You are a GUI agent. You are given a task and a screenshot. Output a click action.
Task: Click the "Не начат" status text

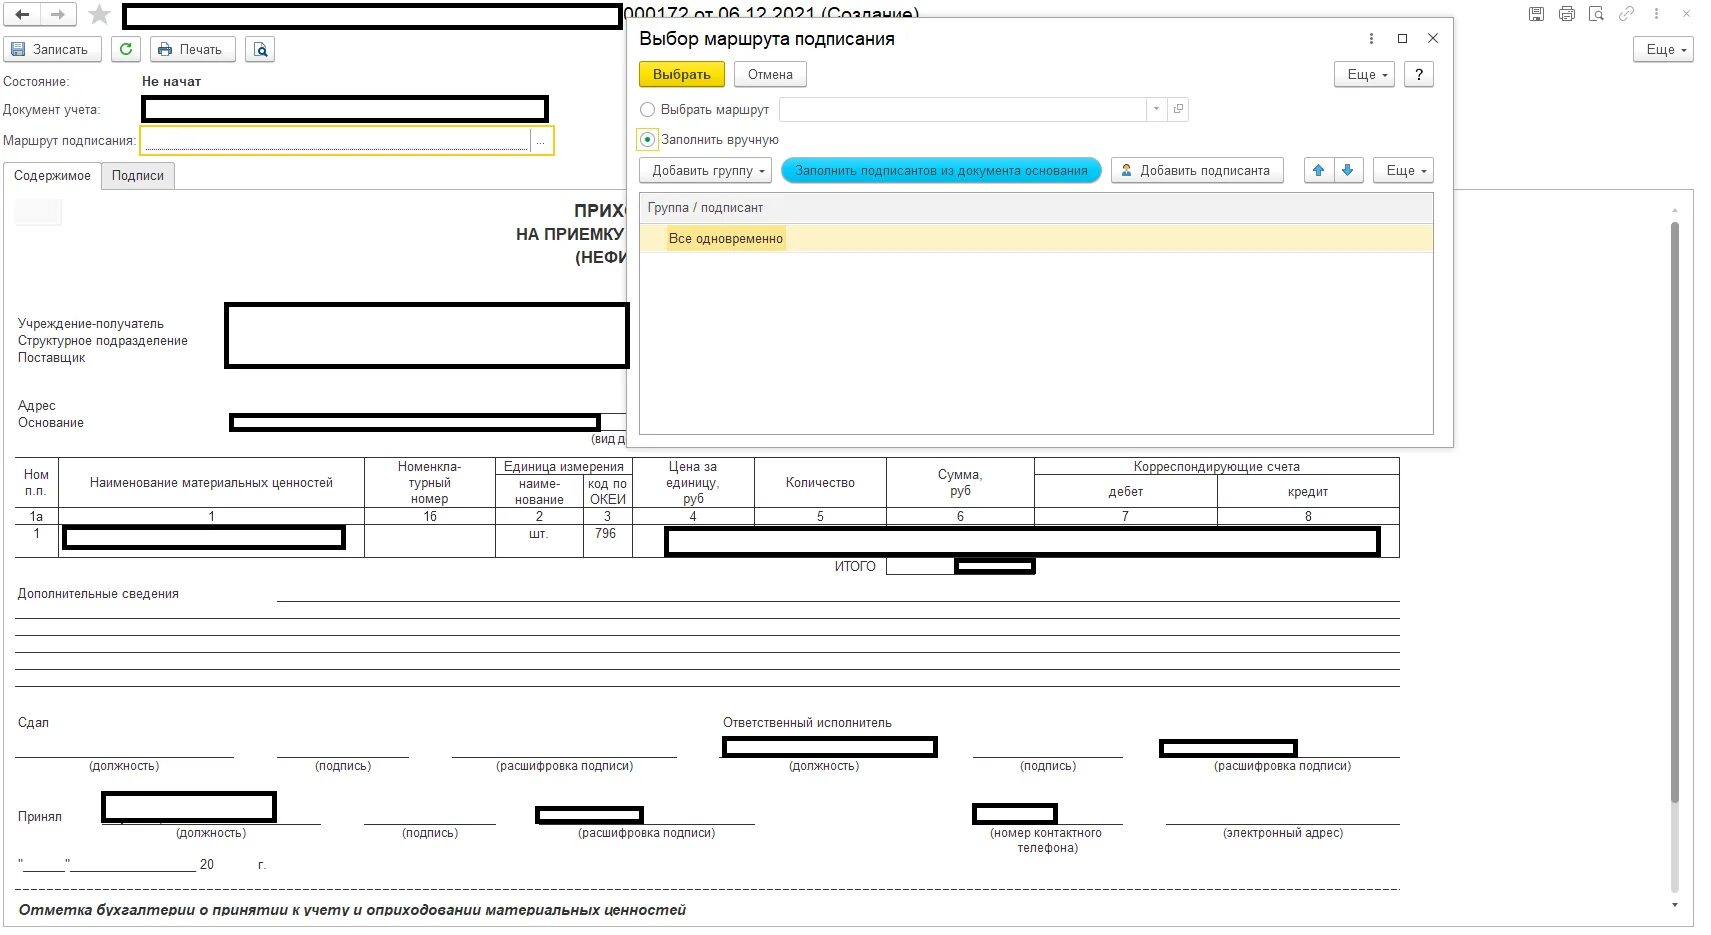(171, 82)
